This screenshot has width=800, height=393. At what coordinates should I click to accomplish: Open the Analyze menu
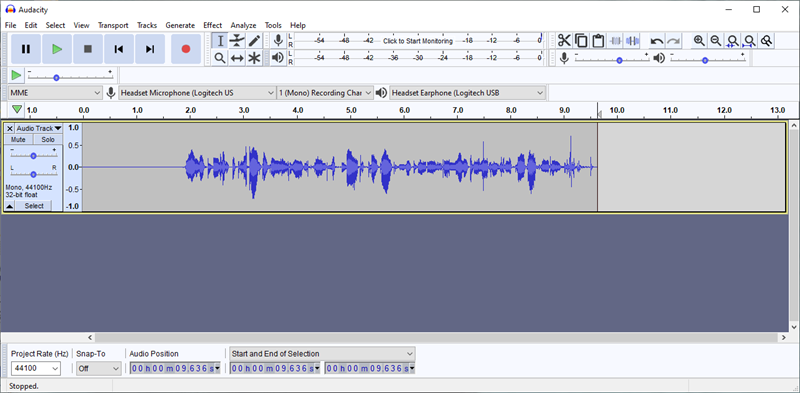tap(243, 25)
